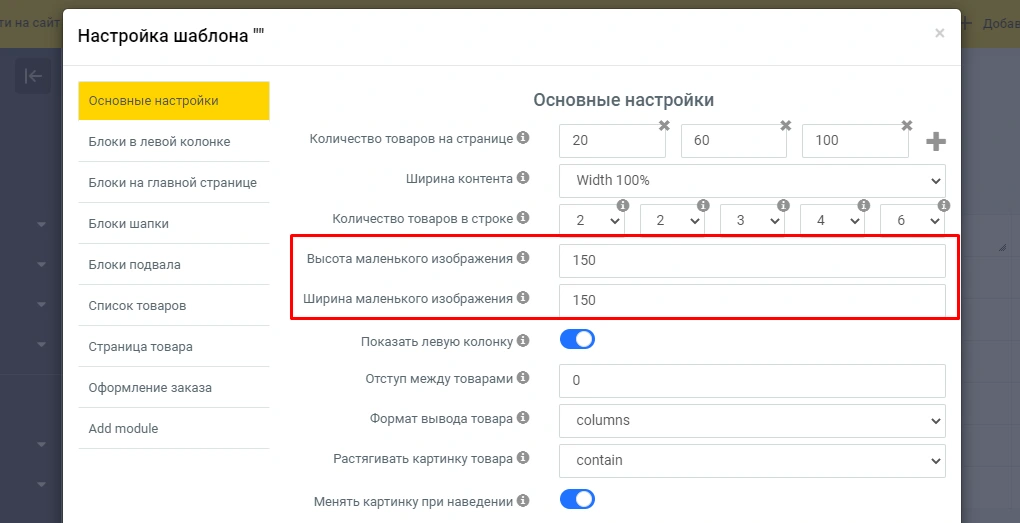This screenshot has width=1020, height=523.
Task: Expand the Формат вывода товара dropdown
Action: click(752, 420)
